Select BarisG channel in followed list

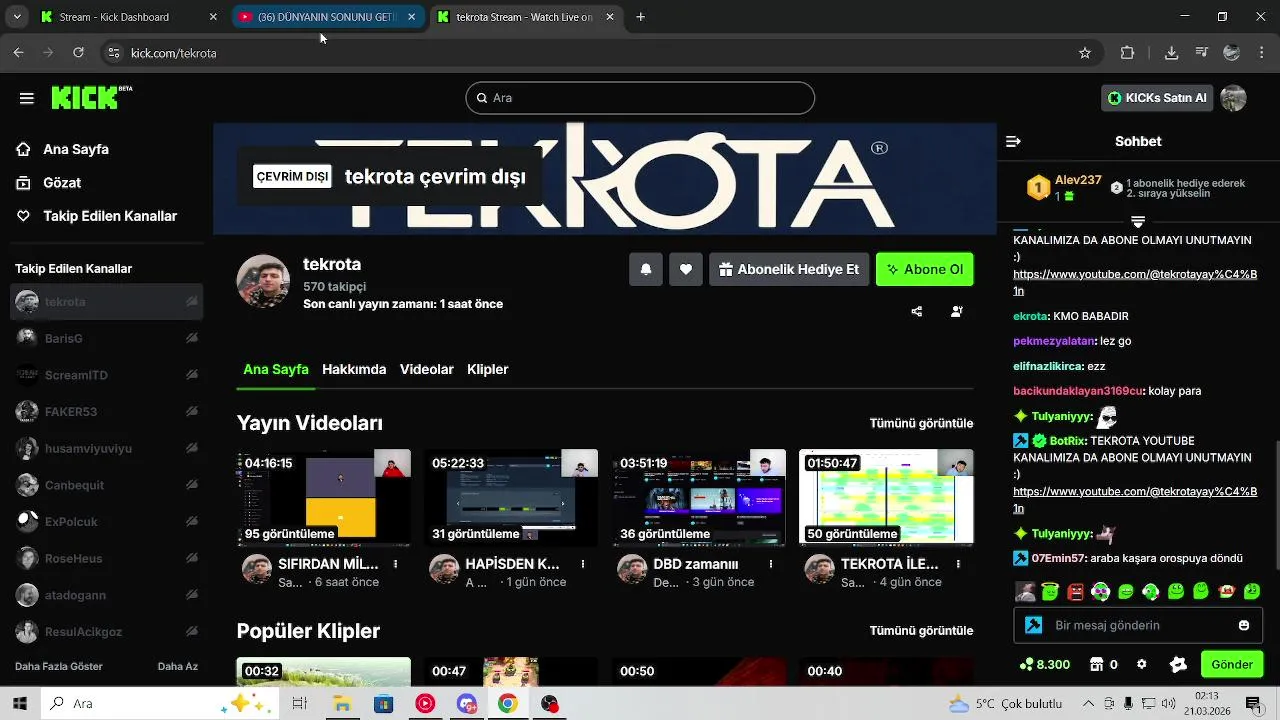point(106,338)
